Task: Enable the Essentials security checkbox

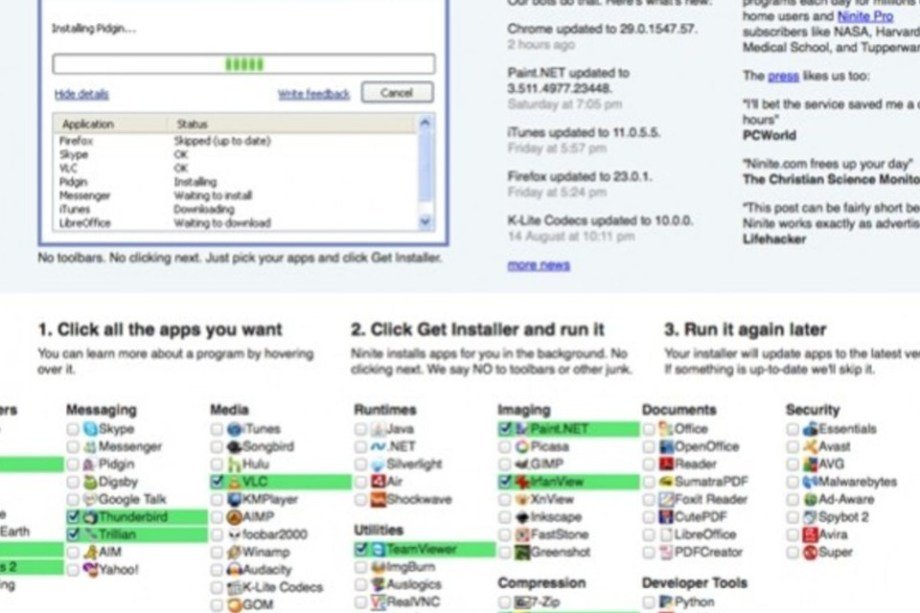Action: click(x=793, y=429)
